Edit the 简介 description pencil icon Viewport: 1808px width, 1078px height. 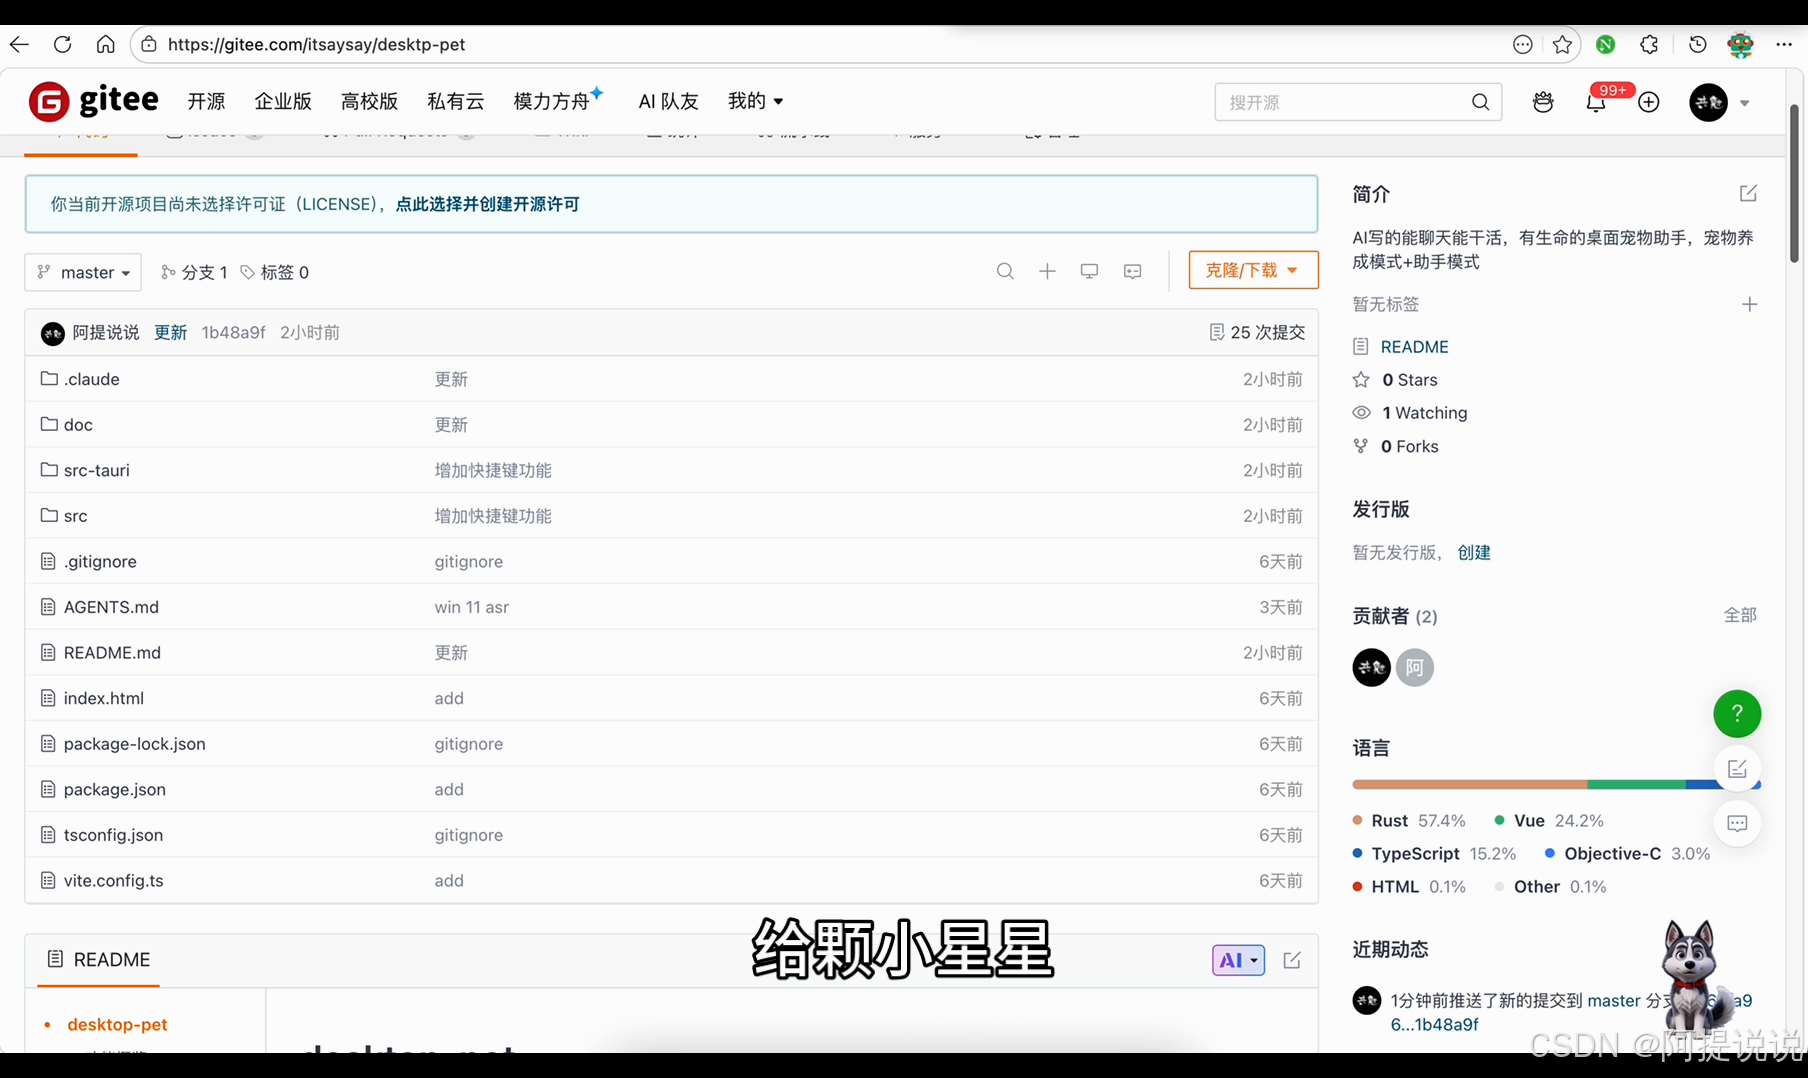(1748, 193)
